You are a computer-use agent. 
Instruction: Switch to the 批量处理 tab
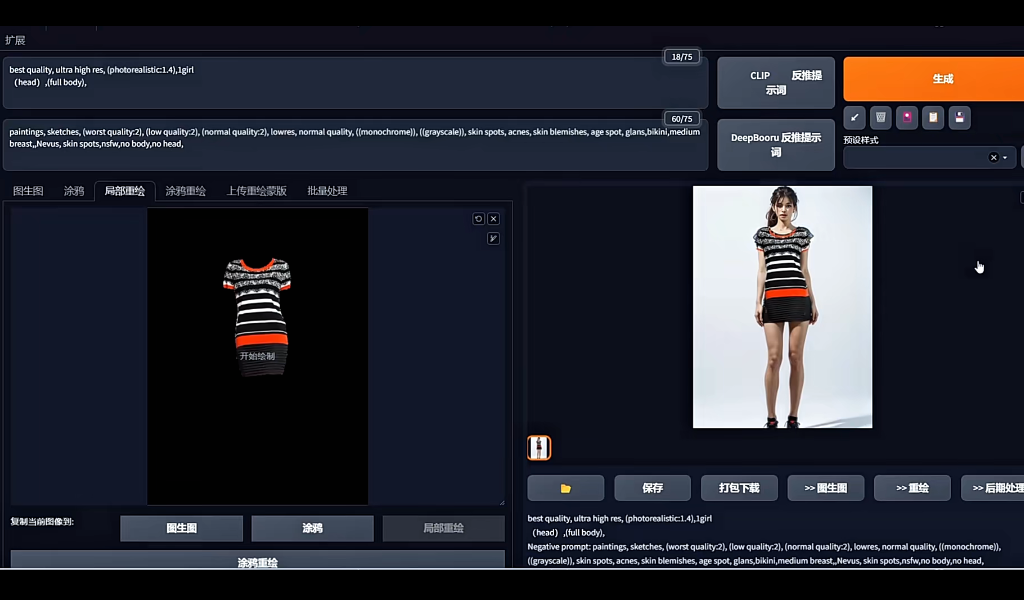click(x=327, y=191)
